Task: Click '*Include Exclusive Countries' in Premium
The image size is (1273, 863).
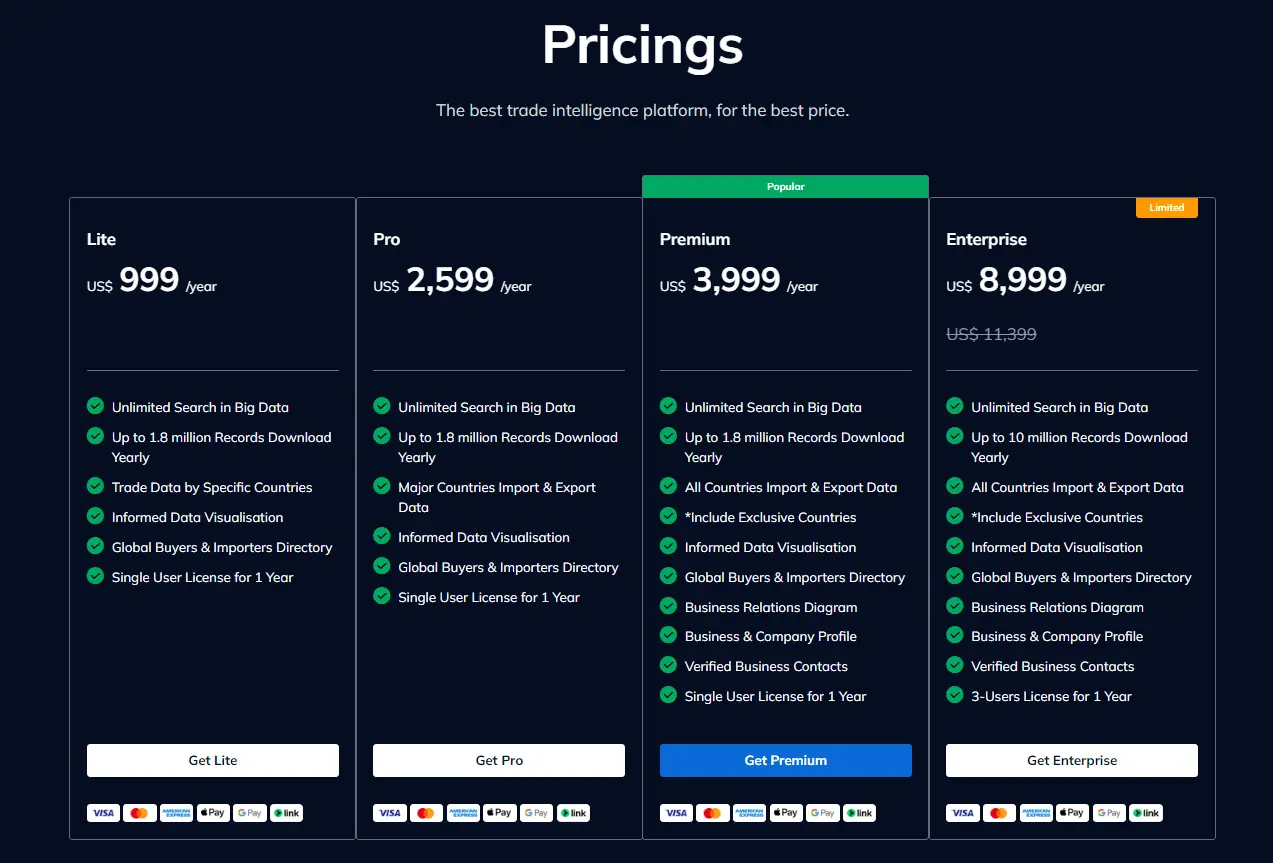Action: click(770, 517)
